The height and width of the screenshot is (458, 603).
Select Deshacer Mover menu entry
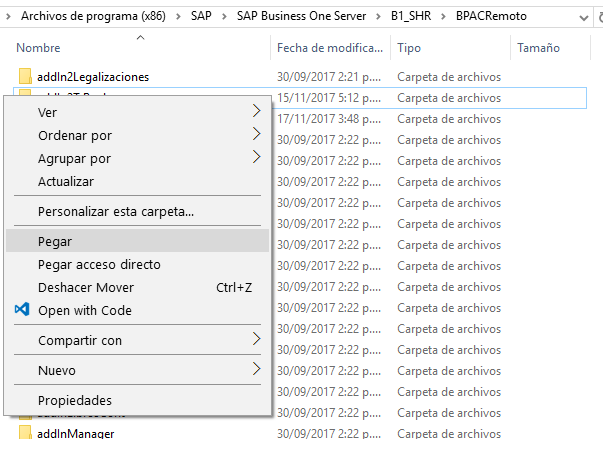tap(86, 287)
